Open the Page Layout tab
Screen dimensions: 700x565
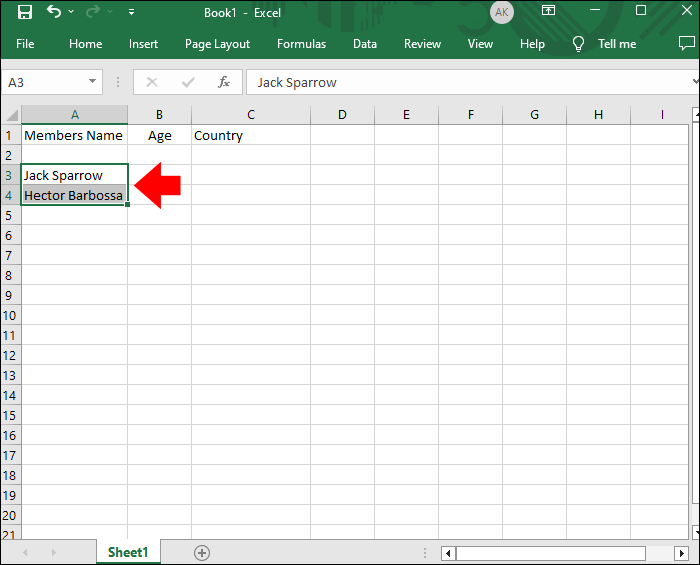217,44
